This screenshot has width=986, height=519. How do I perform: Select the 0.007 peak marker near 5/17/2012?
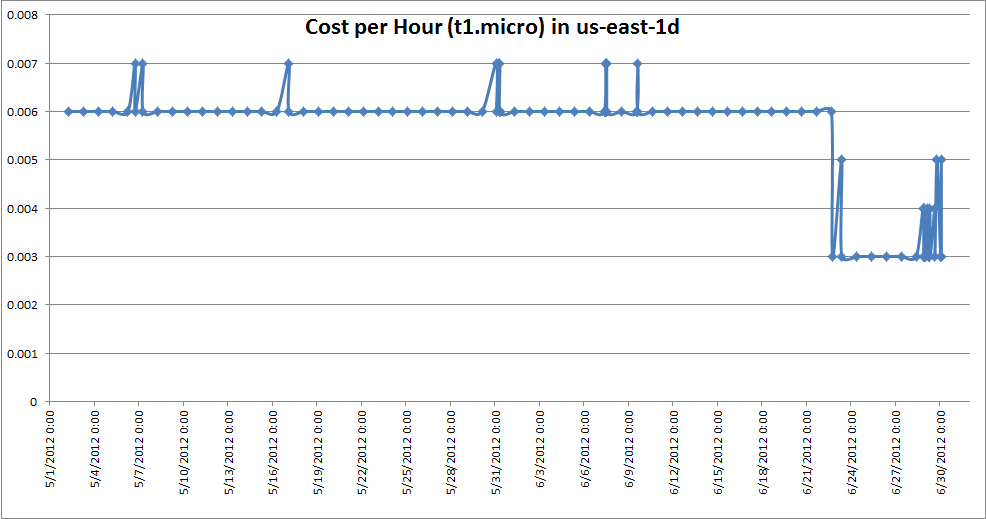(x=288, y=63)
